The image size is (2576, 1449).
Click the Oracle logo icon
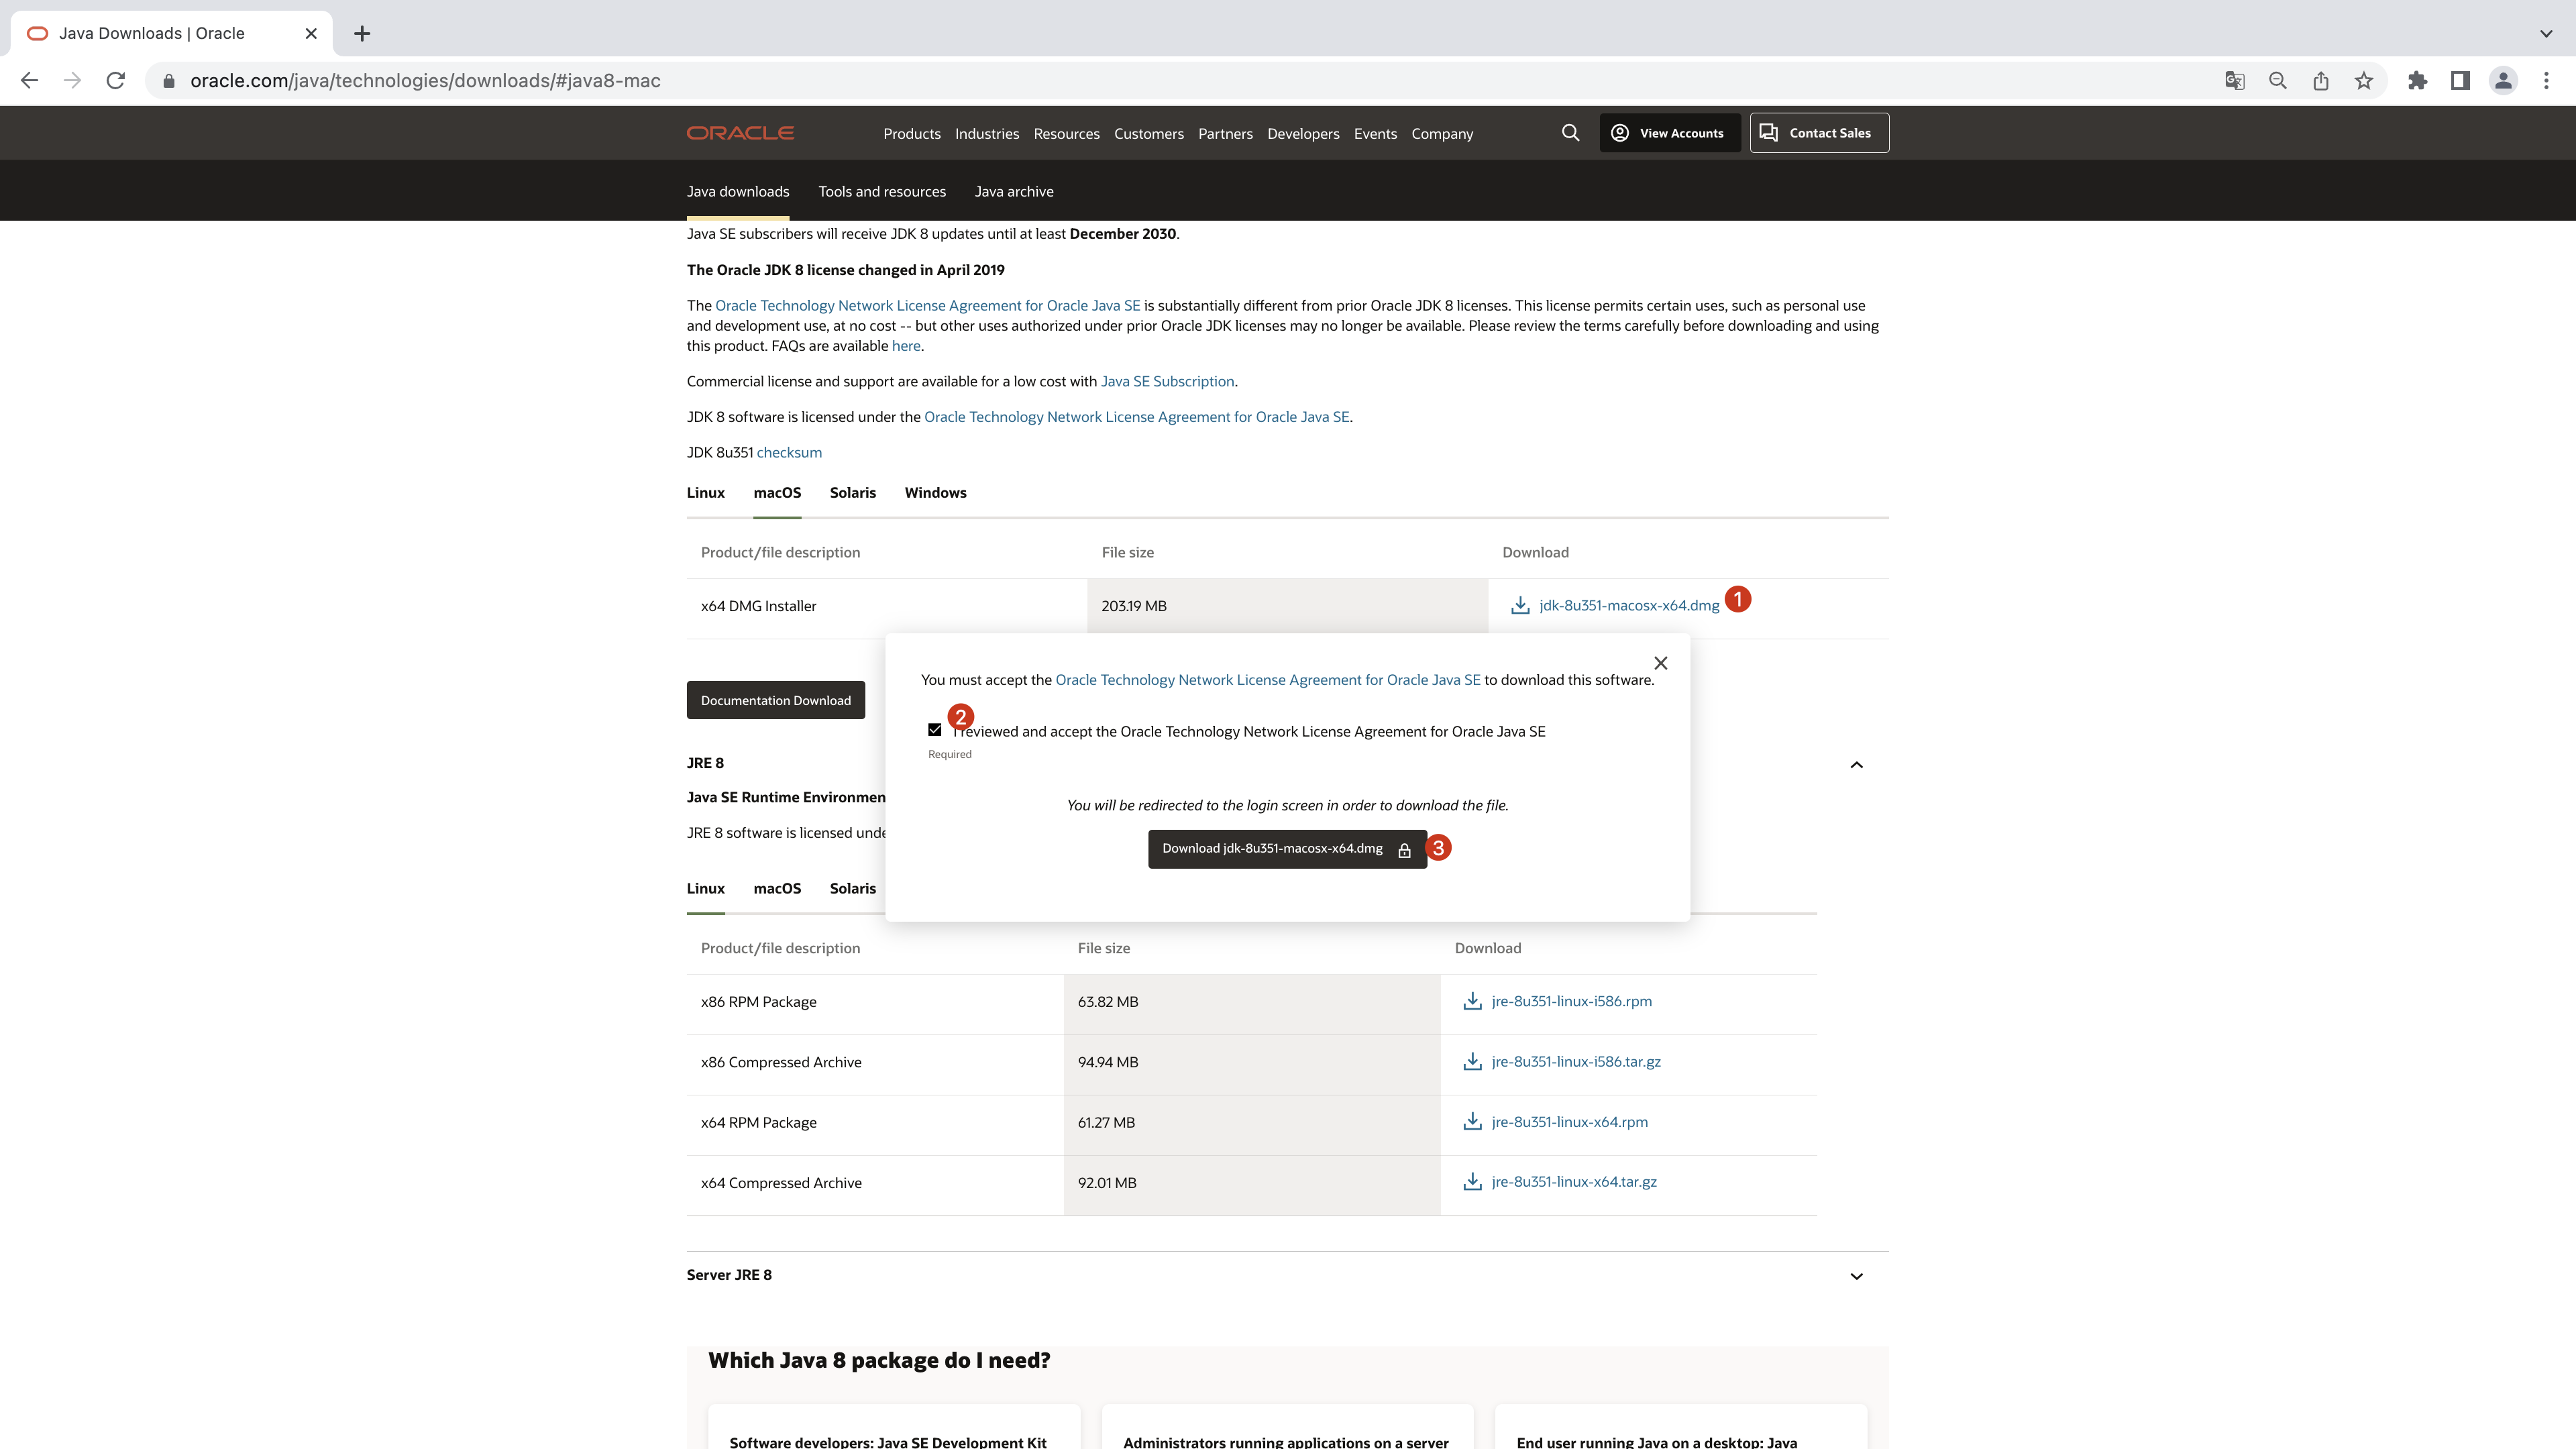point(741,133)
